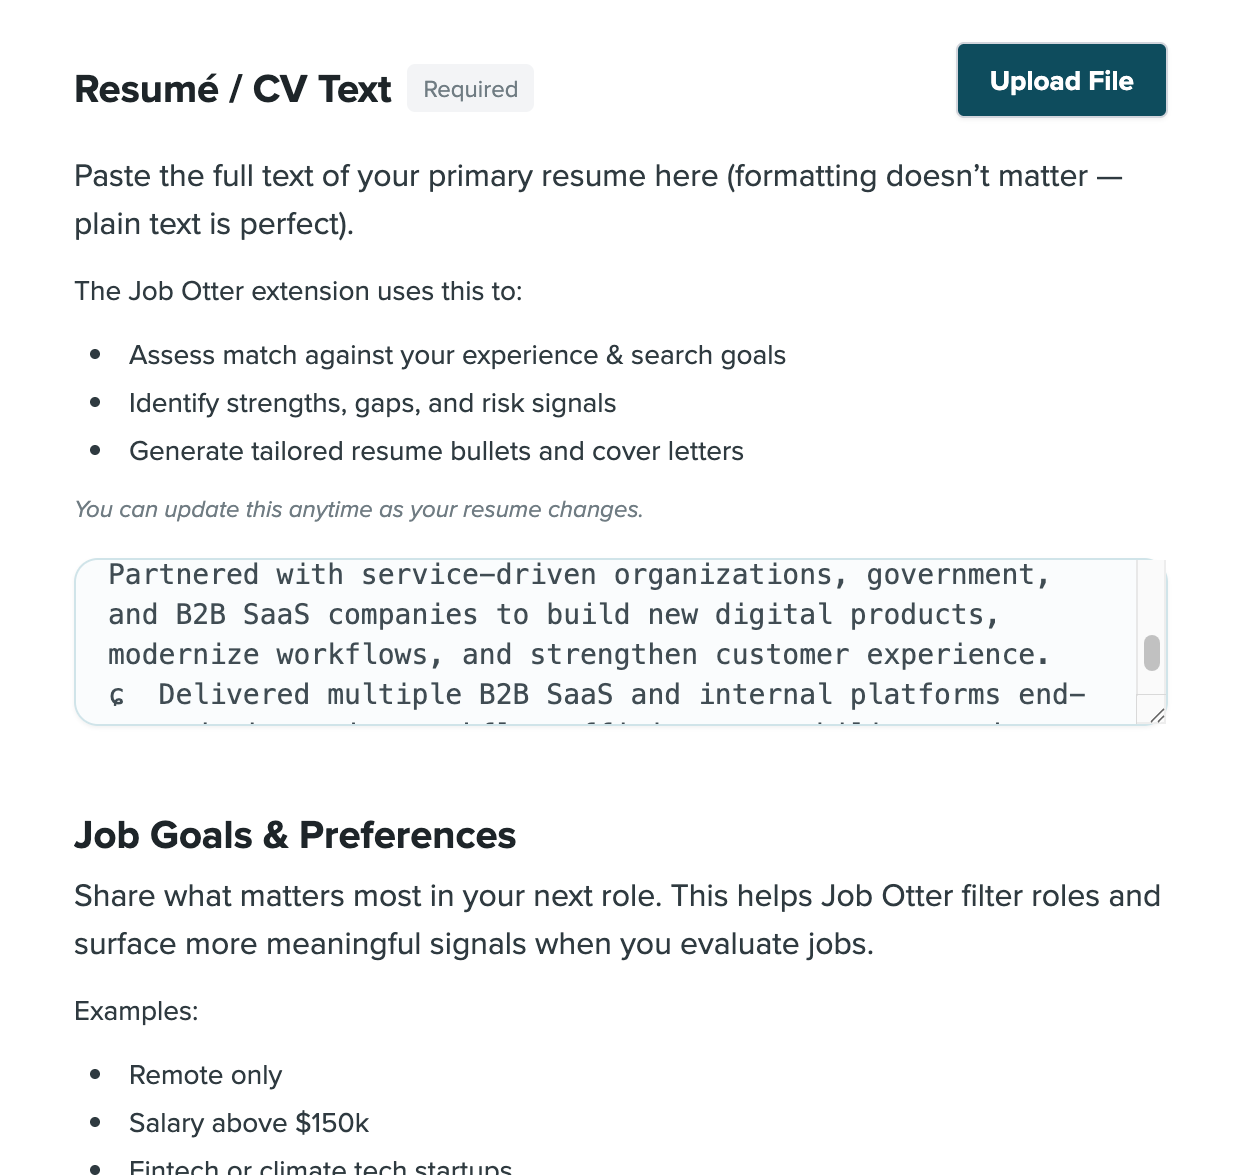Screen dimensions: 1250x1175
Task: Select the Job Goals & Preferences heading
Action: tap(295, 834)
